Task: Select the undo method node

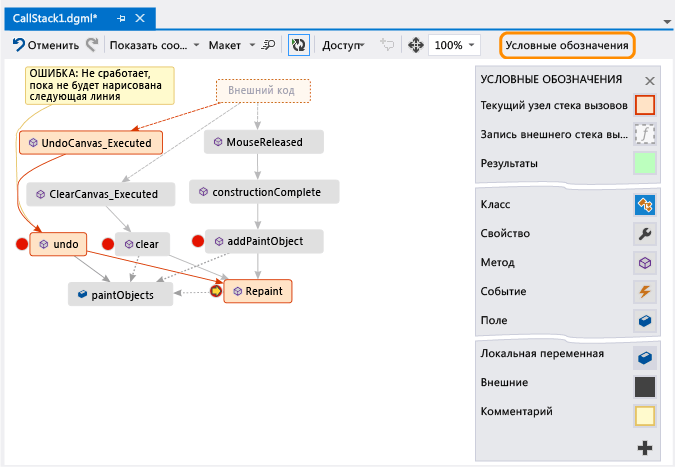Action: pos(58,244)
